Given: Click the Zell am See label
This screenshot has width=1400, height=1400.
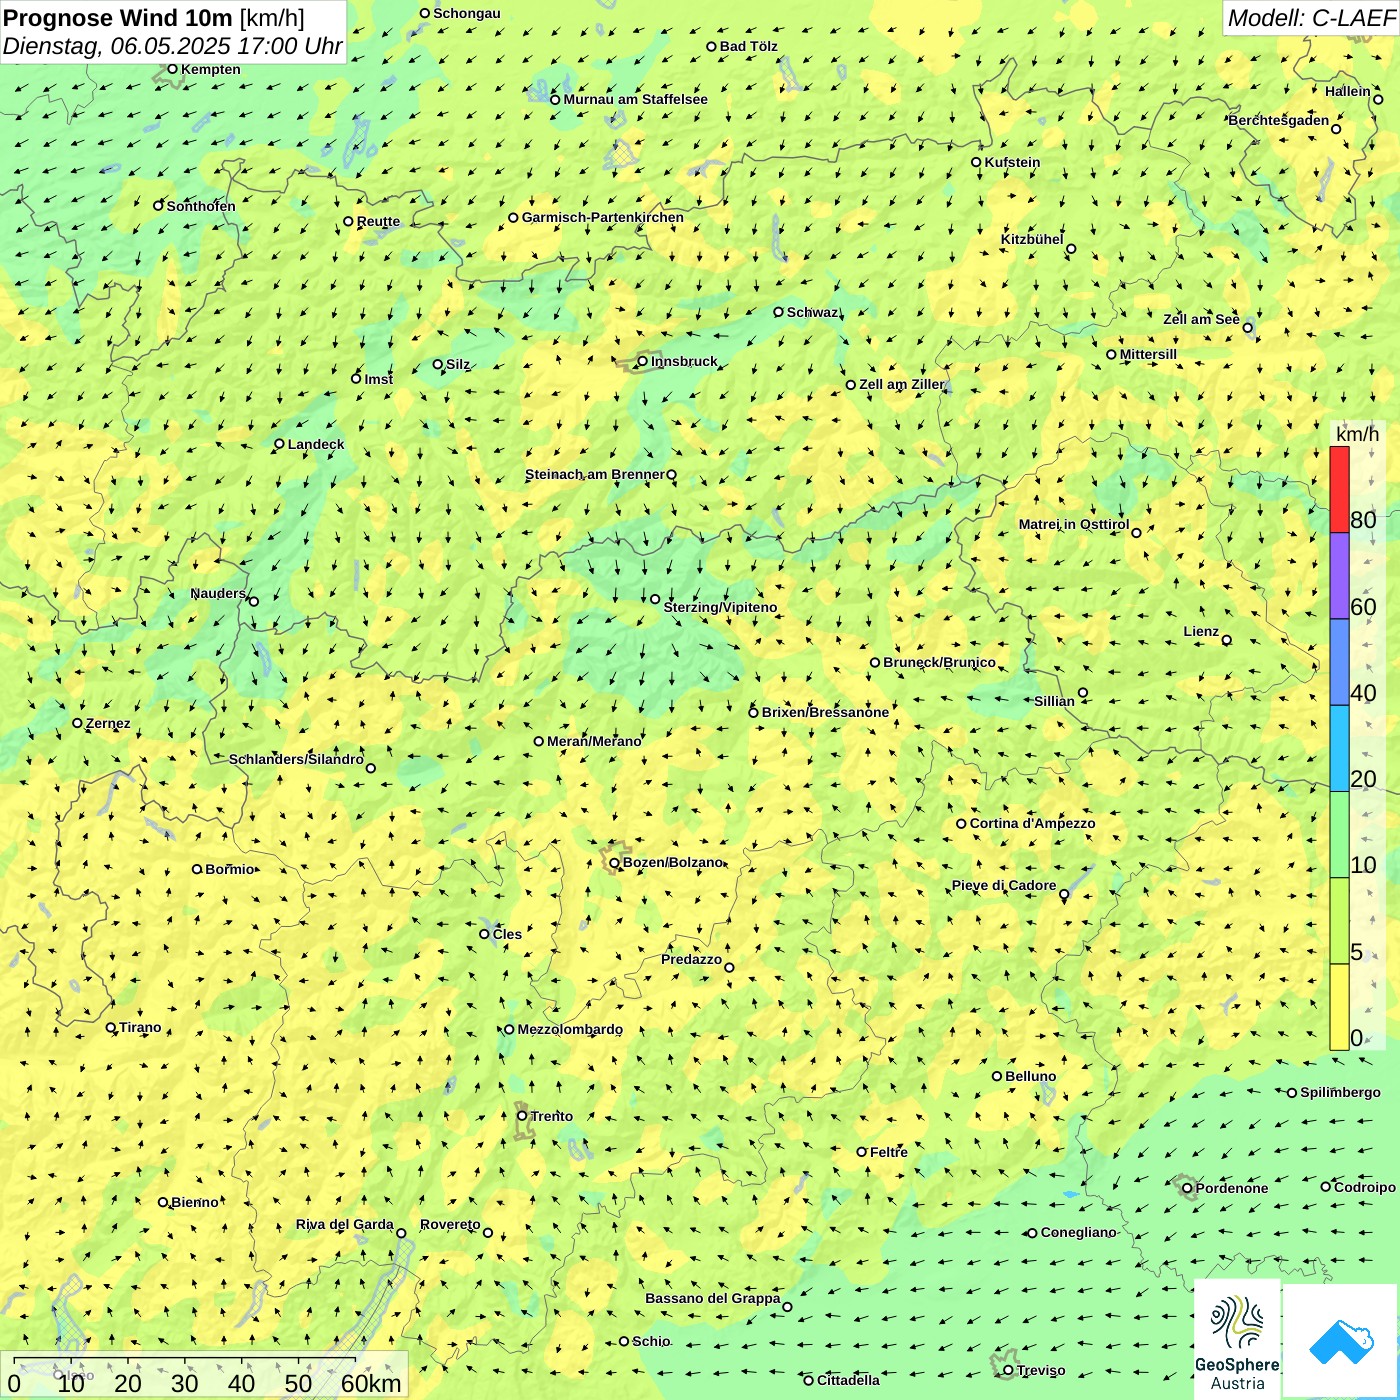Looking at the screenshot, I should [x=1201, y=319].
